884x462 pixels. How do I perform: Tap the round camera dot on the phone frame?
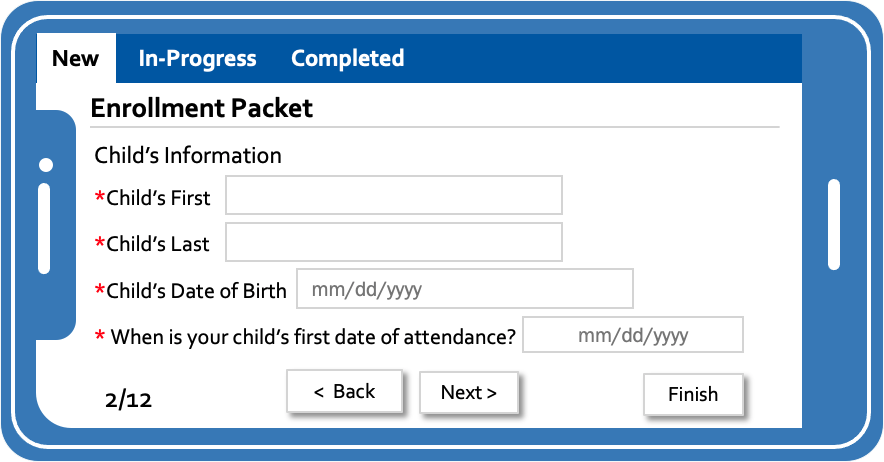[44, 165]
